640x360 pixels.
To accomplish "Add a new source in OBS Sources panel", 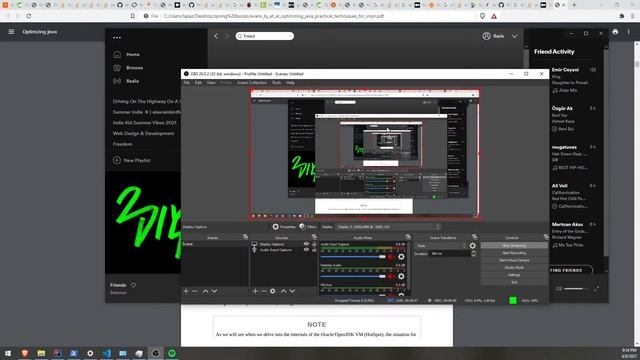I will 255,291.
